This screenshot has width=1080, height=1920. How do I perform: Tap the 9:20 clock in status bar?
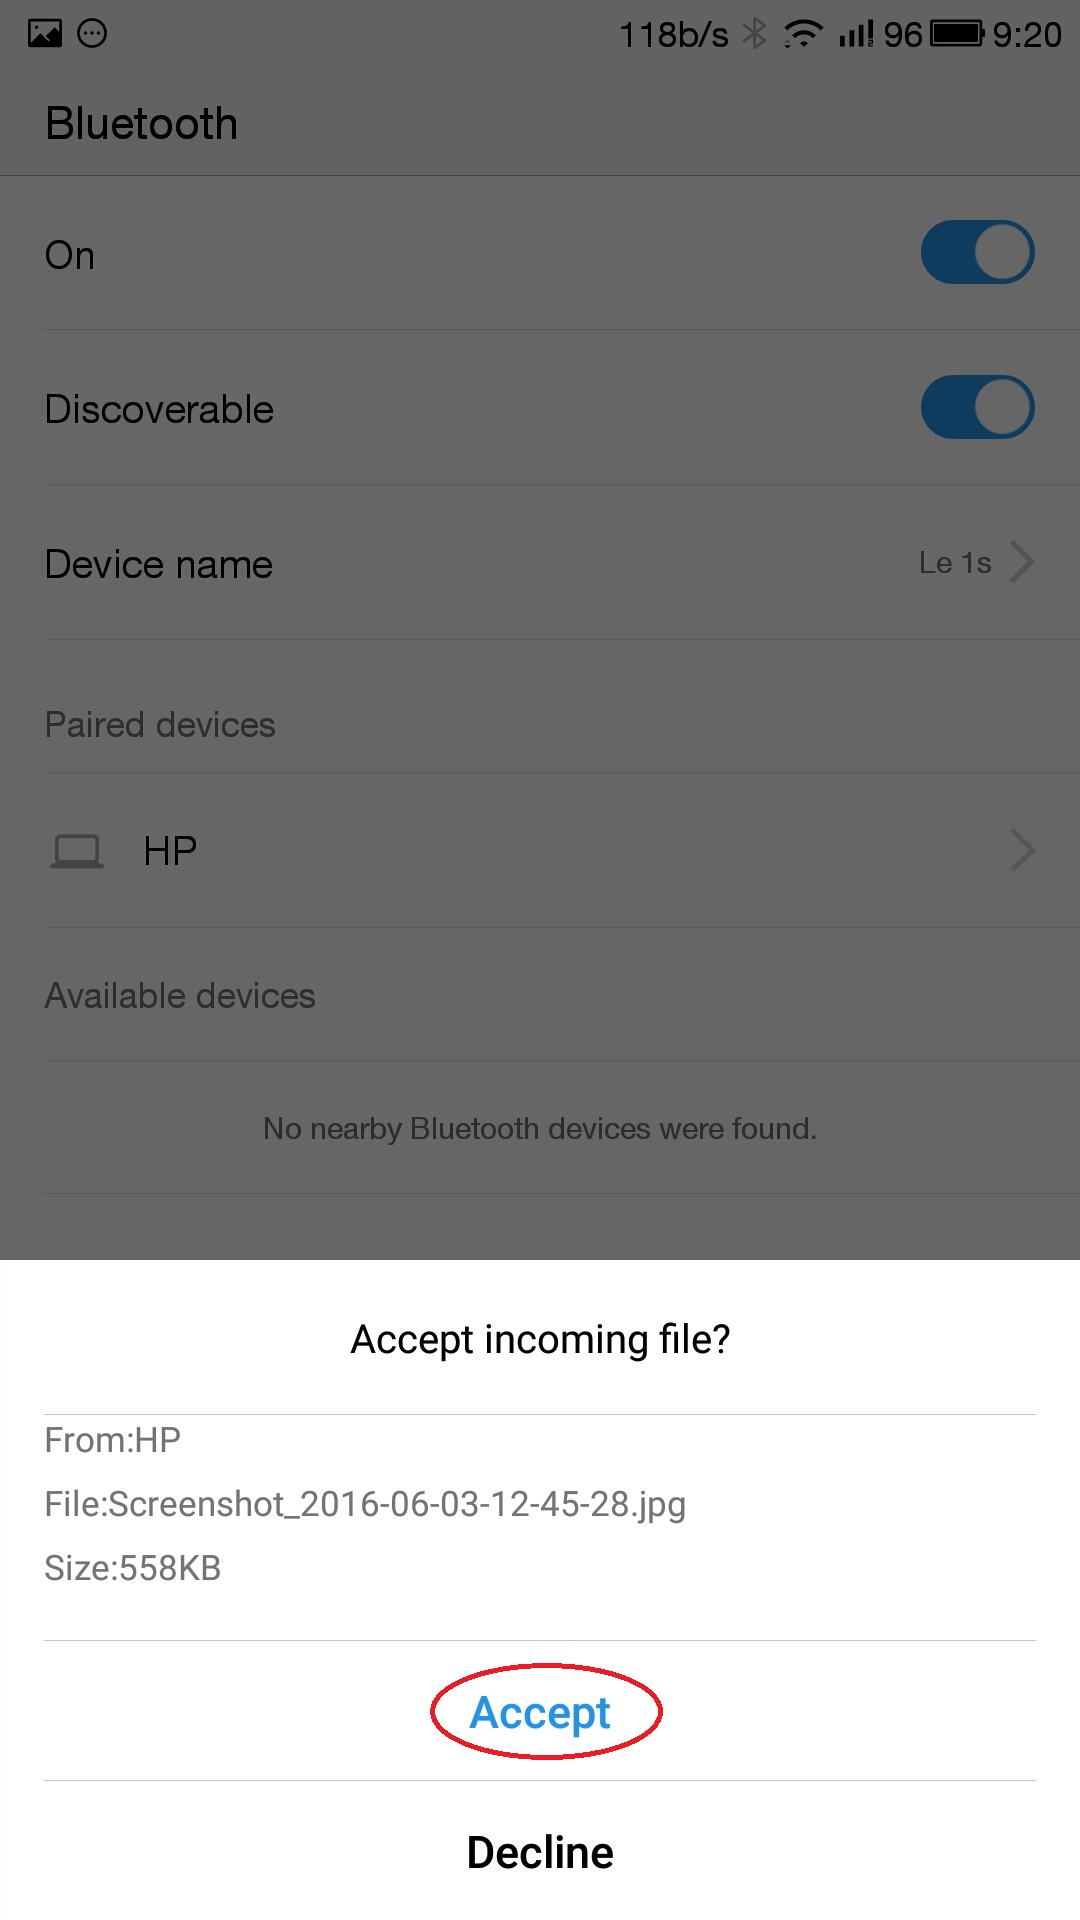click(1027, 35)
